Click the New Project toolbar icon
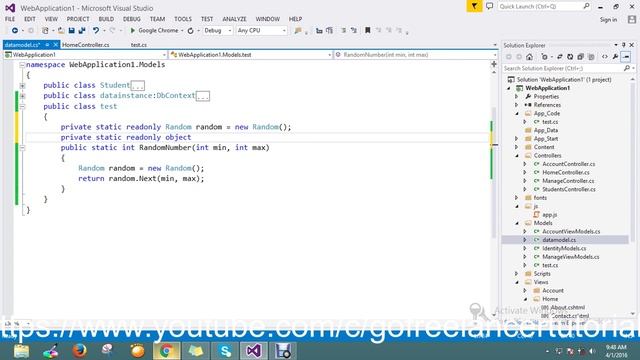The width and height of the screenshot is (640, 360). pos(45,31)
